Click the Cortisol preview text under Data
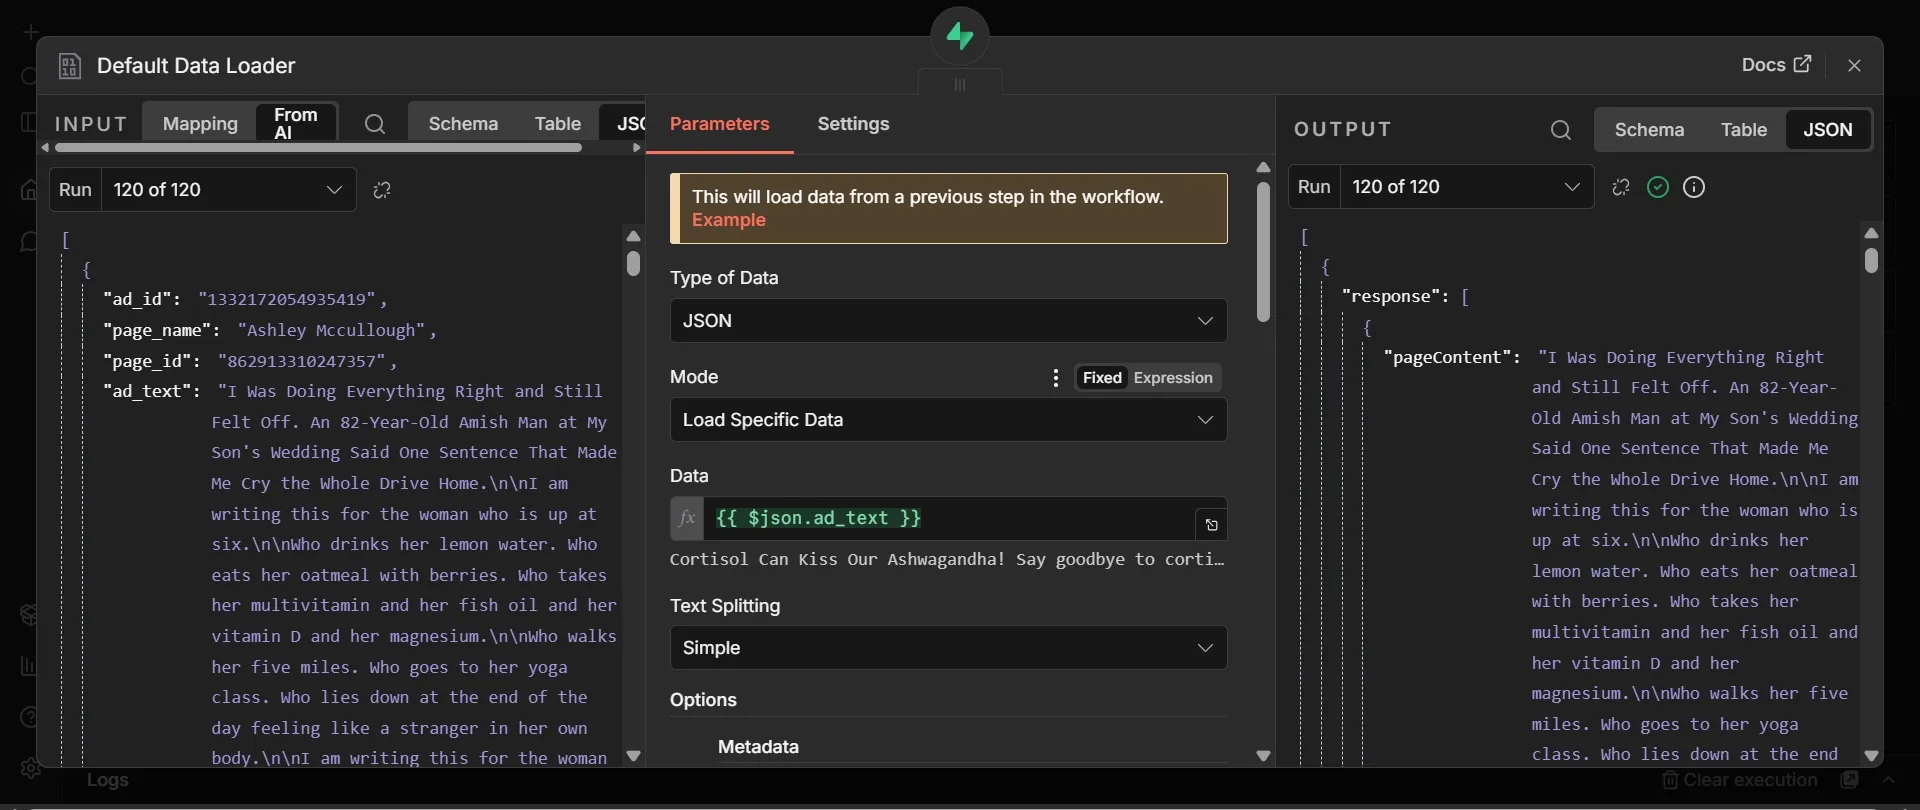Viewport: 1920px width, 810px height. (x=947, y=559)
